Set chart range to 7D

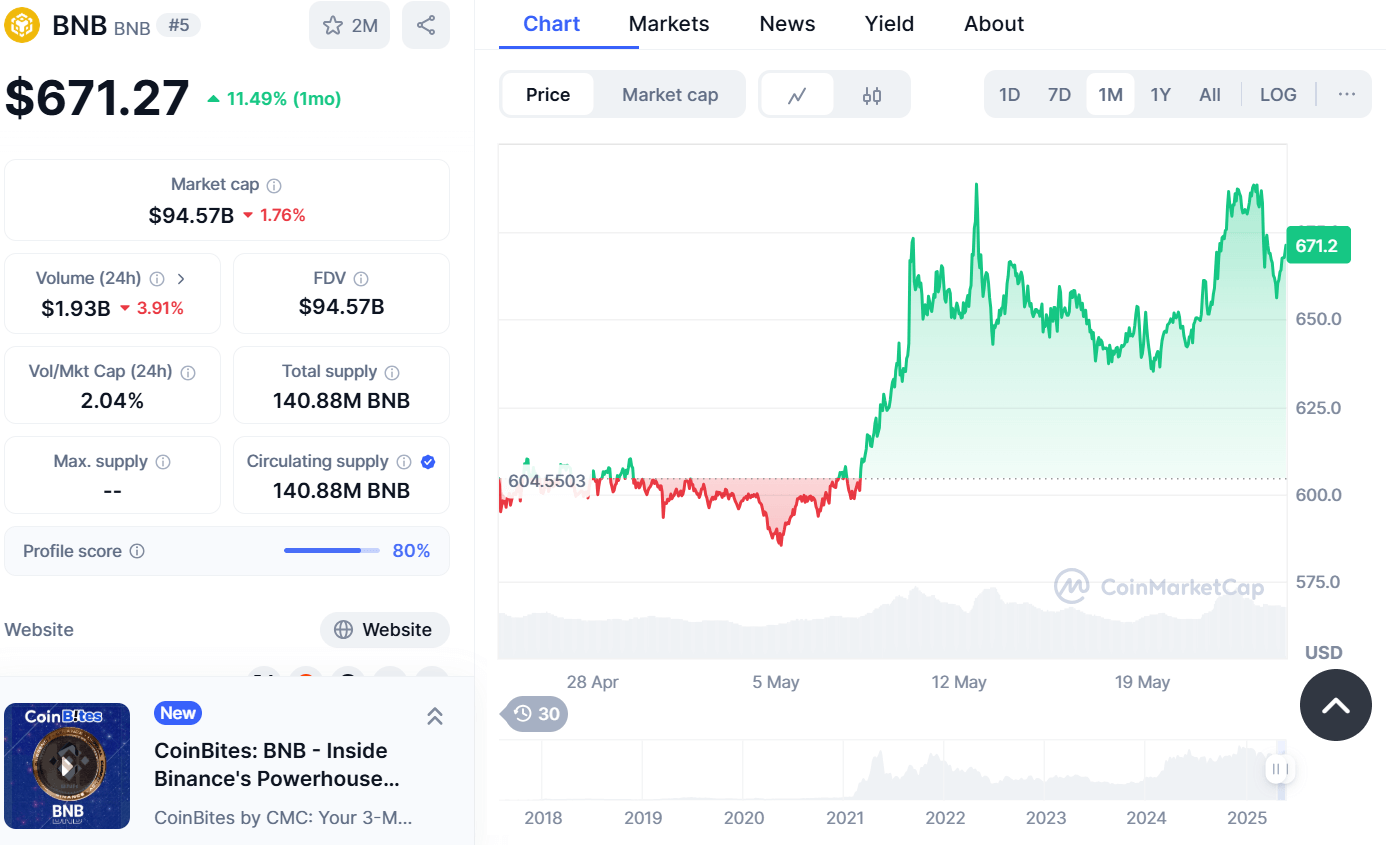pyautogui.click(x=1059, y=95)
